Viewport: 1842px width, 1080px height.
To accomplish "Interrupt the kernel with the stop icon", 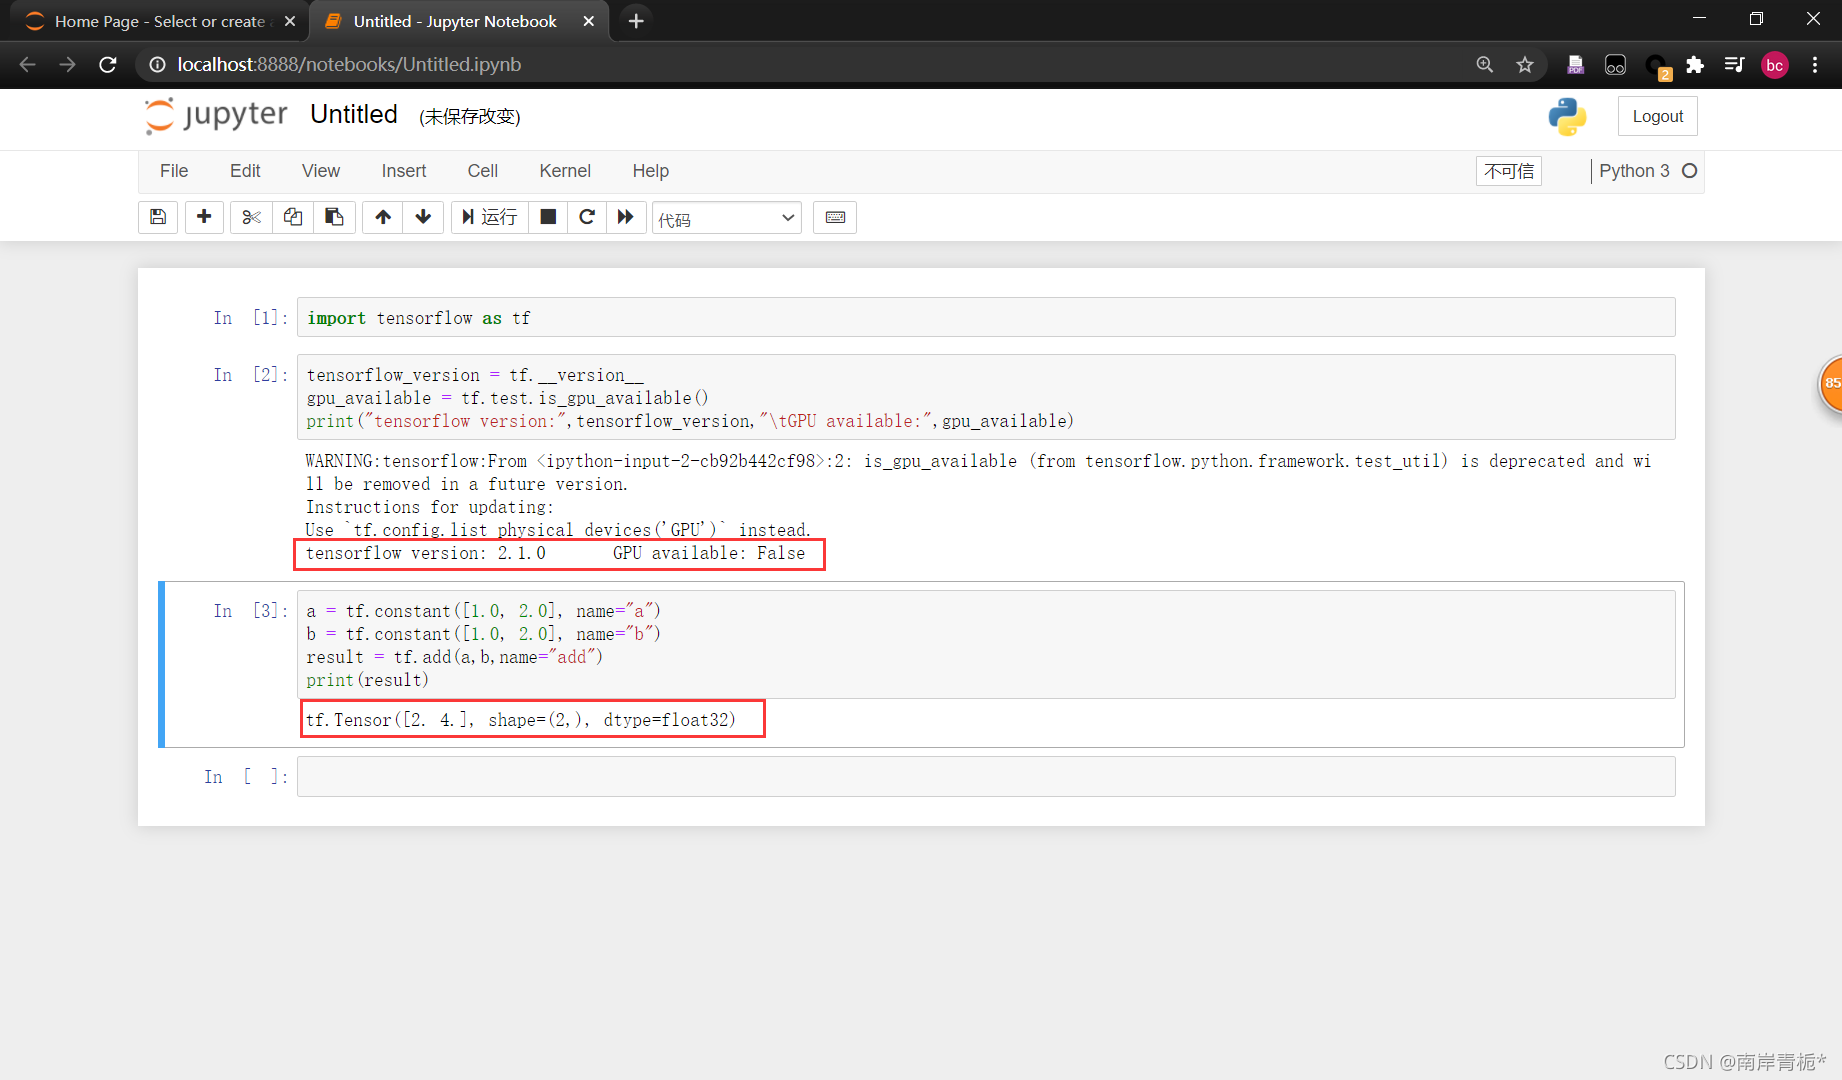I will 548,217.
